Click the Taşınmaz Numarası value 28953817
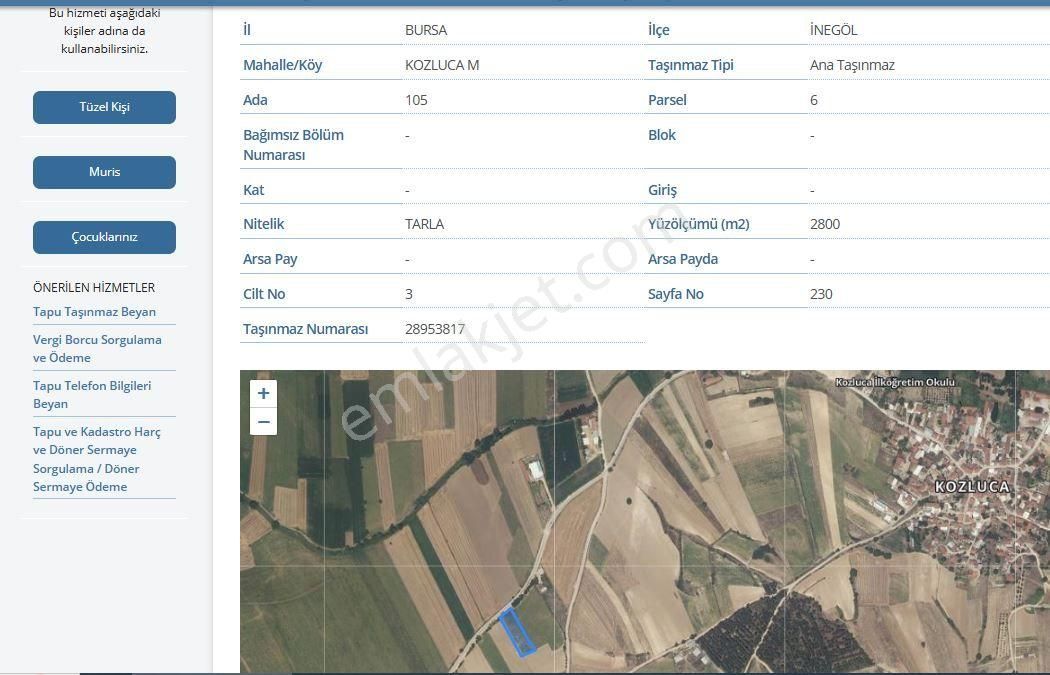The image size is (1050, 675). pos(435,329)
